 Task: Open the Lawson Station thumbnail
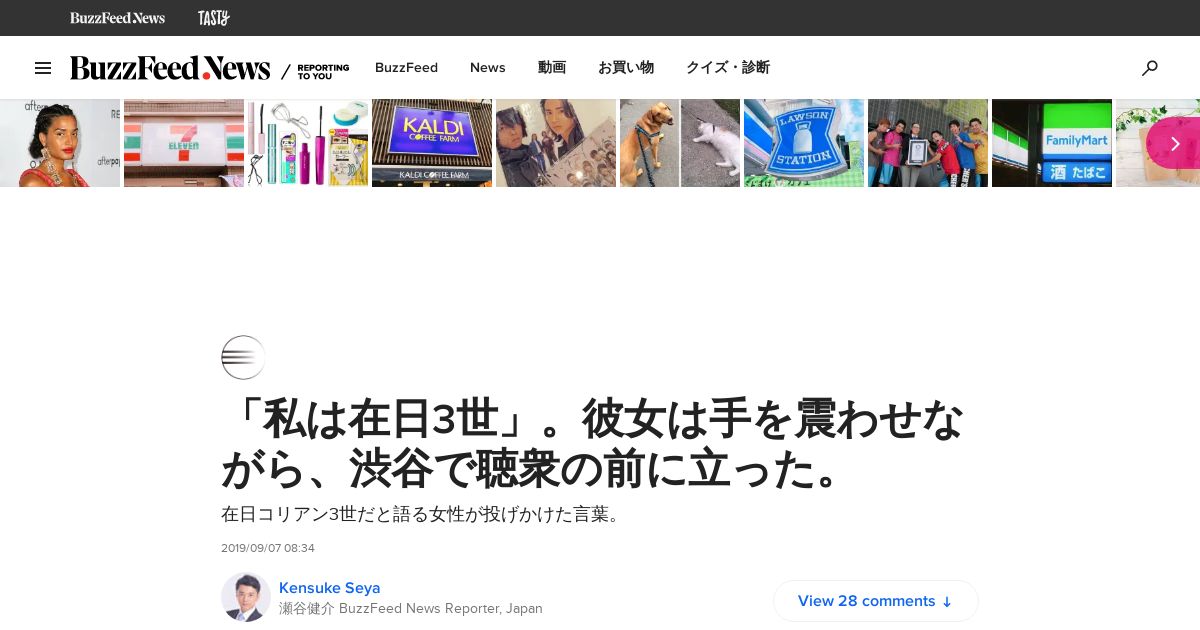pos(804,143)
